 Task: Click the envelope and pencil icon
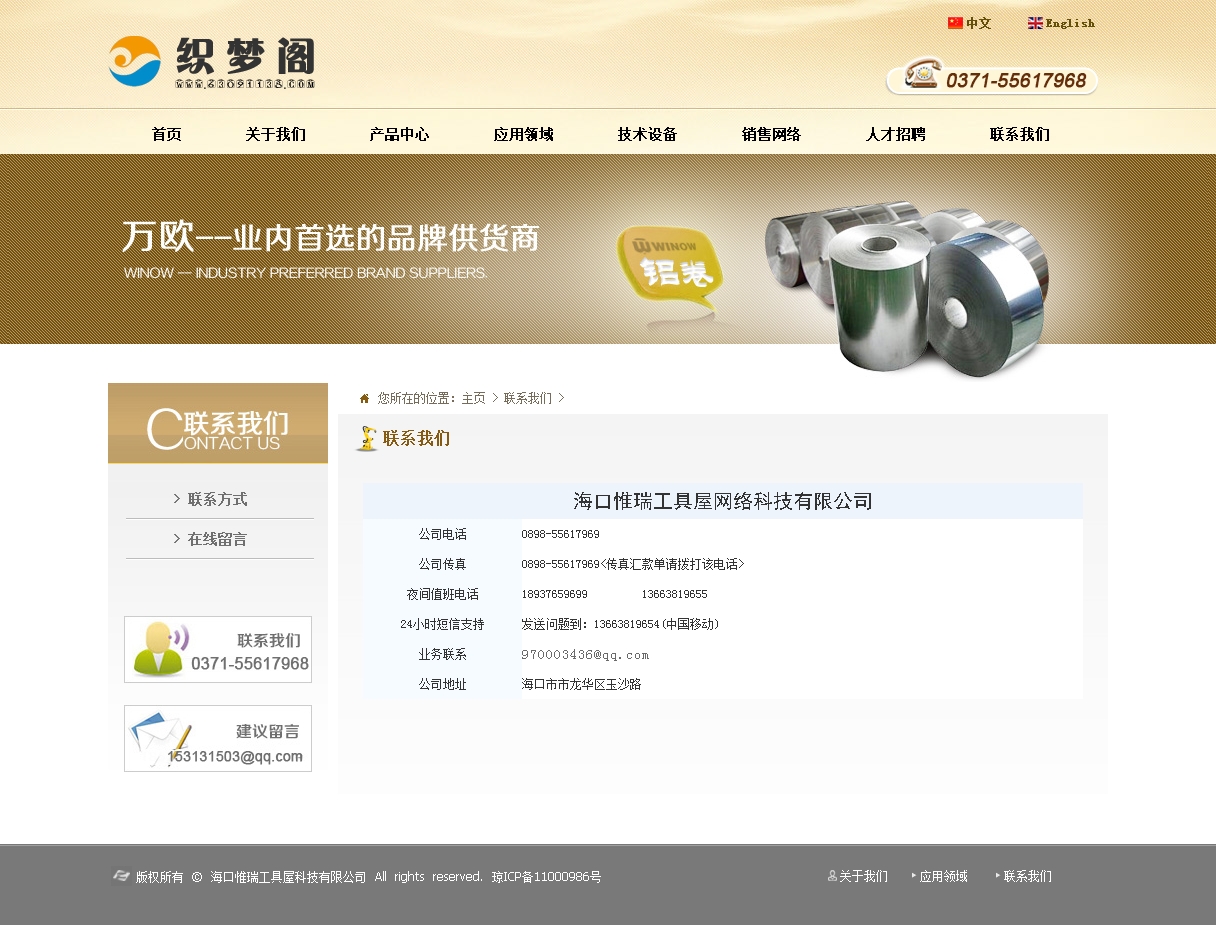click(160, 739)
